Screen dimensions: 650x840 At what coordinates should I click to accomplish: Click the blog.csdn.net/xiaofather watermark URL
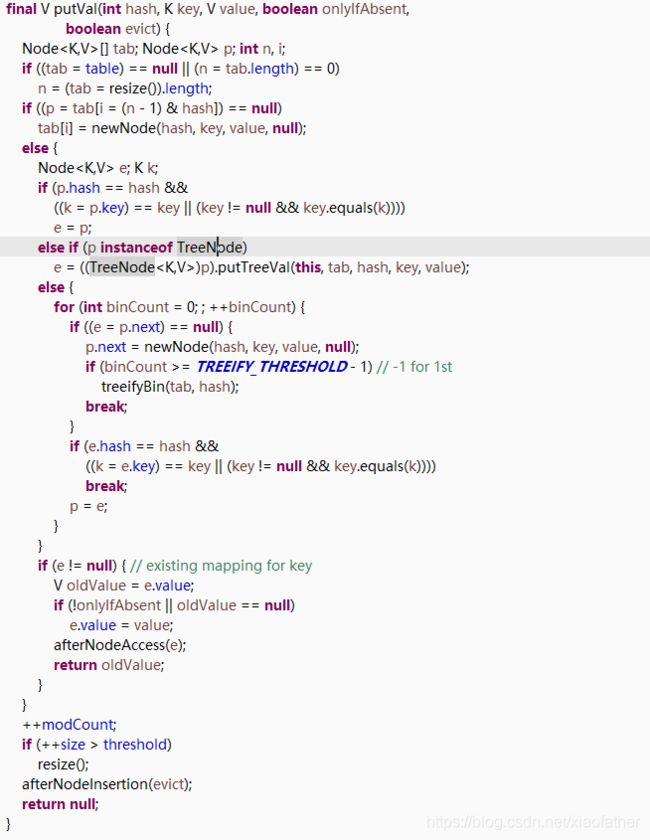pos(532,822)
